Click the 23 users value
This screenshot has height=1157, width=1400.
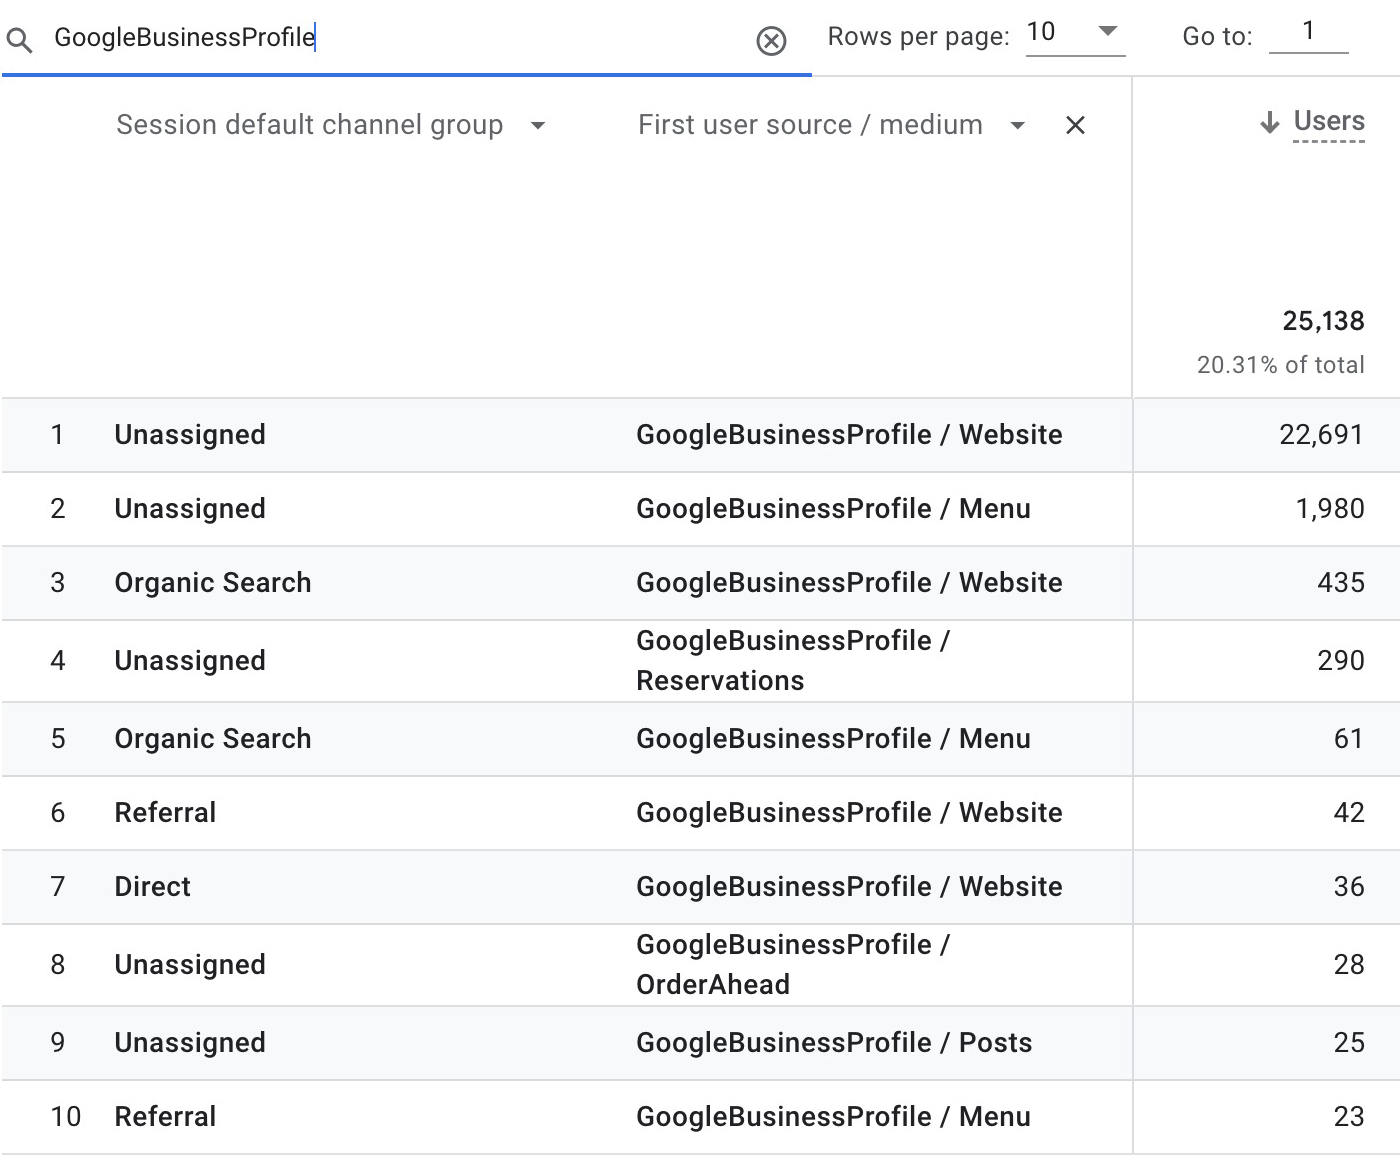1349,1117
